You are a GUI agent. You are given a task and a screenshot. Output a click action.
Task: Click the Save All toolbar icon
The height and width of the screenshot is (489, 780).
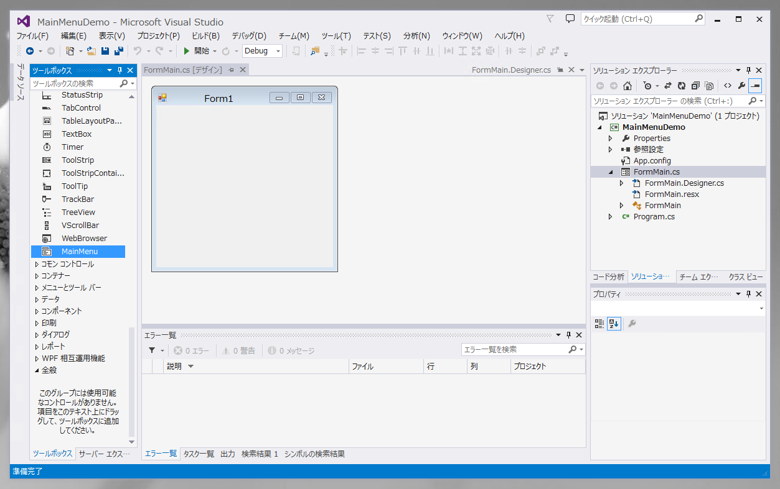[x=118, y=51]
